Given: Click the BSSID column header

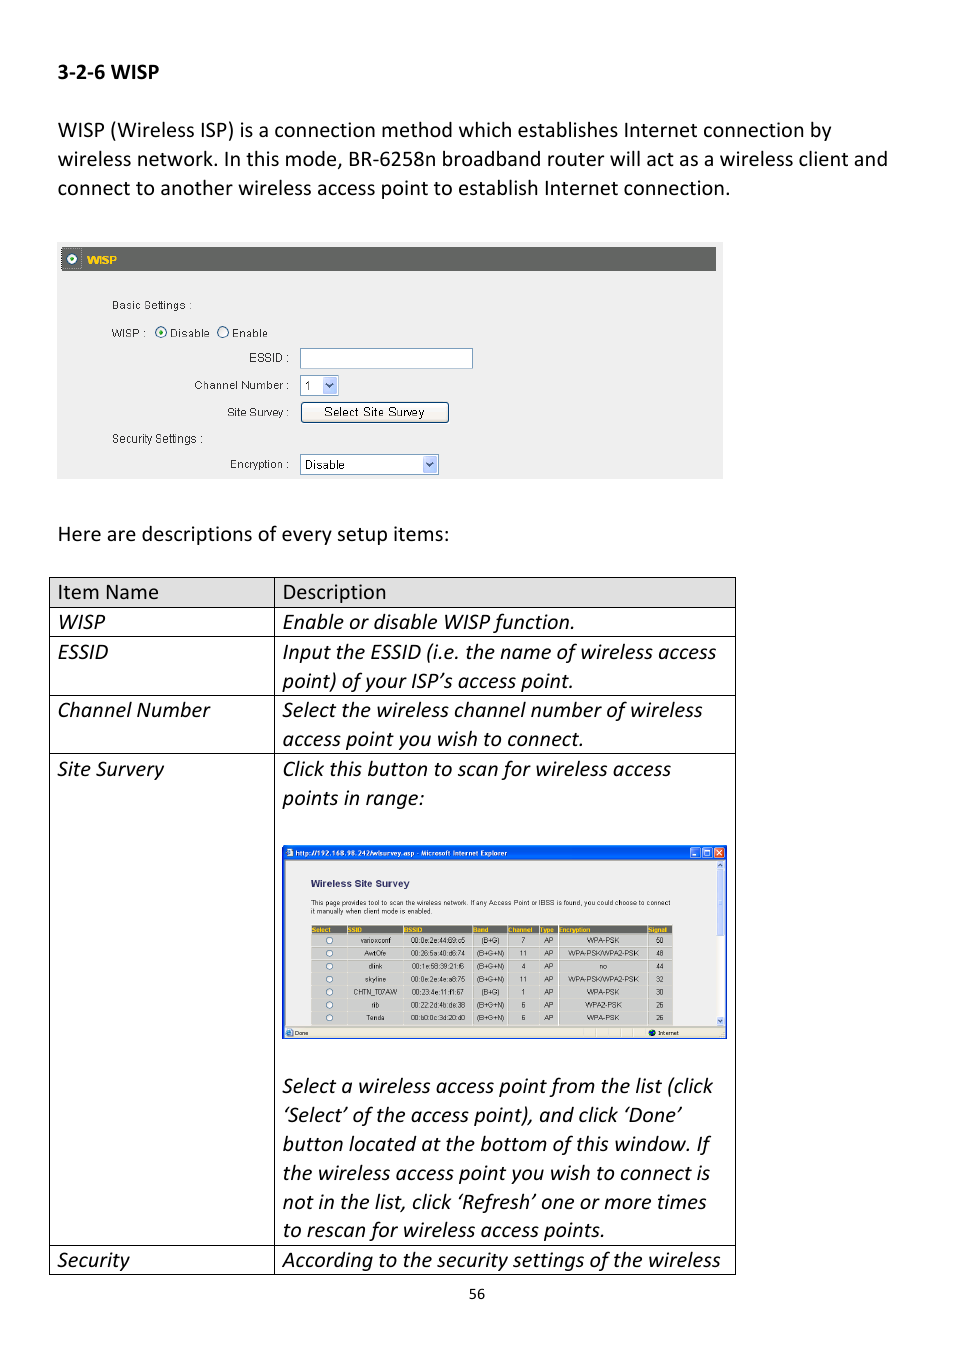Looking at the screenshot, I should [x=437, y=930].
